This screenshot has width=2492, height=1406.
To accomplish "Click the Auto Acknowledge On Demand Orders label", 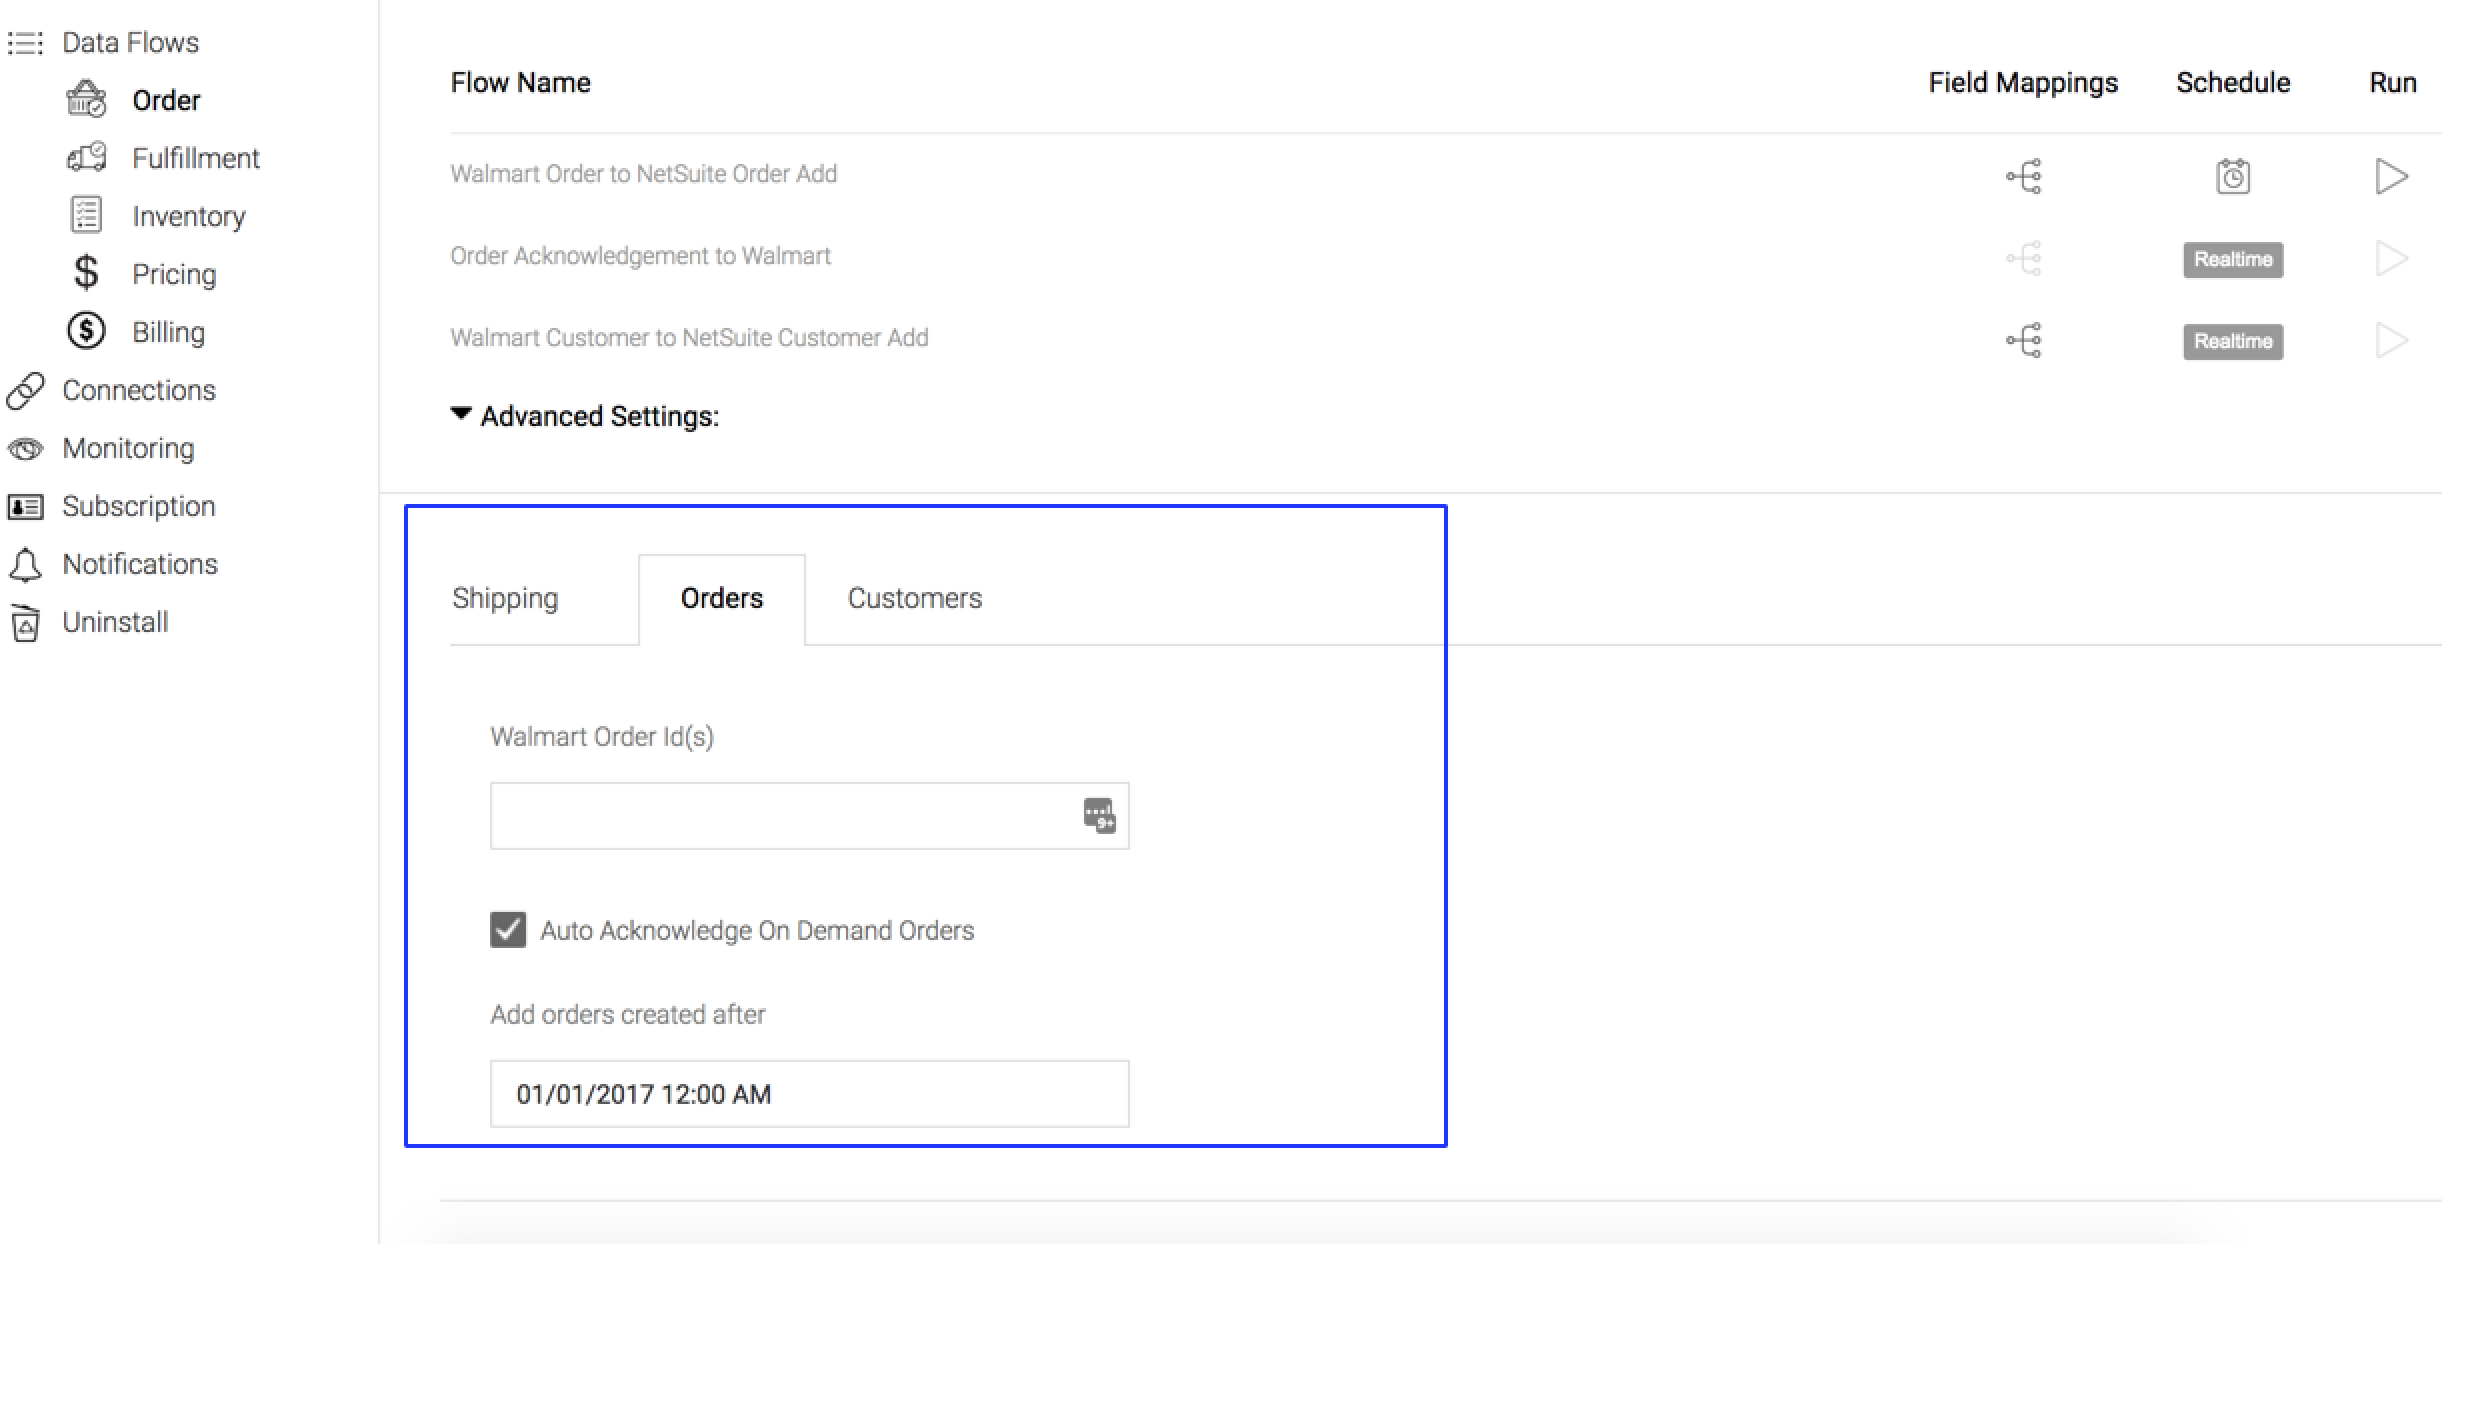I will click(757, 930).
